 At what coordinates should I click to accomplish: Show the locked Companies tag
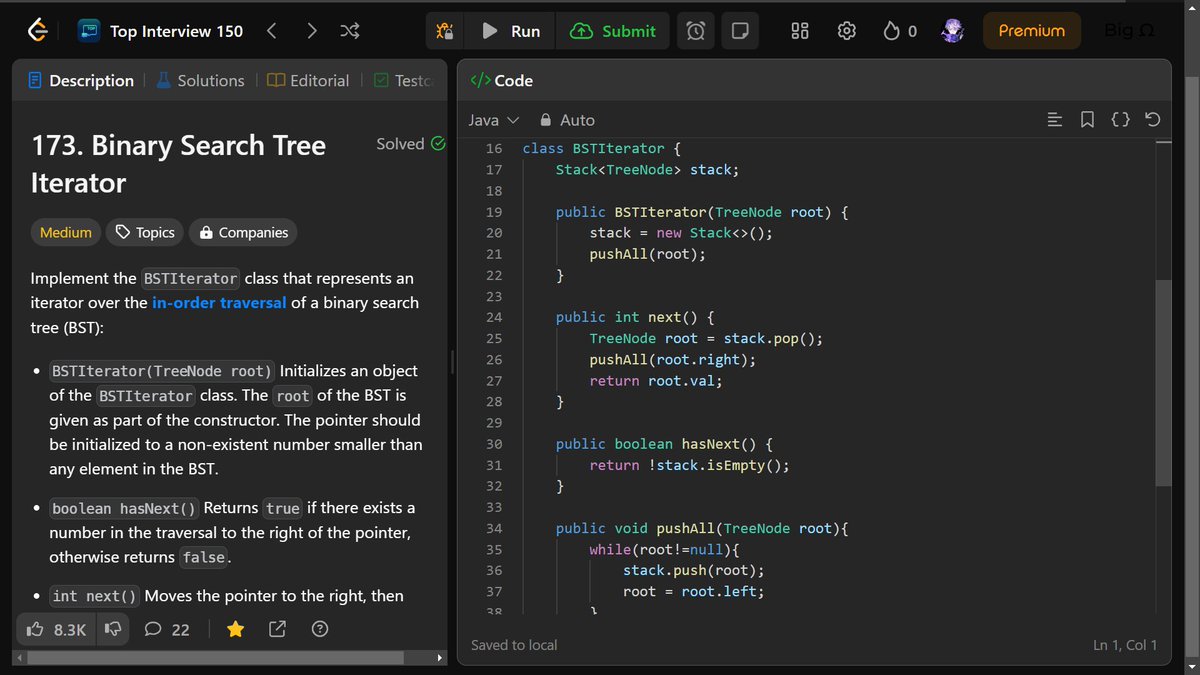[x=243, y=232]
